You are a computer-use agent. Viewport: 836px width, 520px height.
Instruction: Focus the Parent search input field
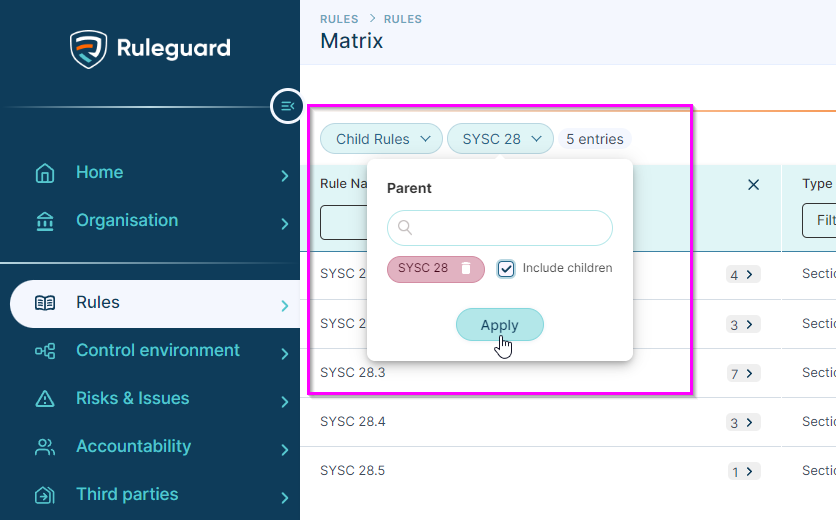coord(500,228)
